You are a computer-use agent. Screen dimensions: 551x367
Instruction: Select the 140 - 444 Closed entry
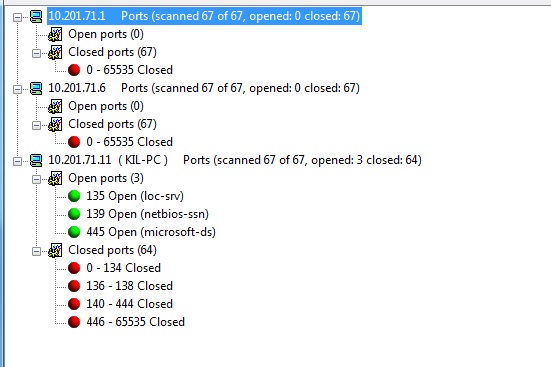pyautogui.click(x=129, y=304)
